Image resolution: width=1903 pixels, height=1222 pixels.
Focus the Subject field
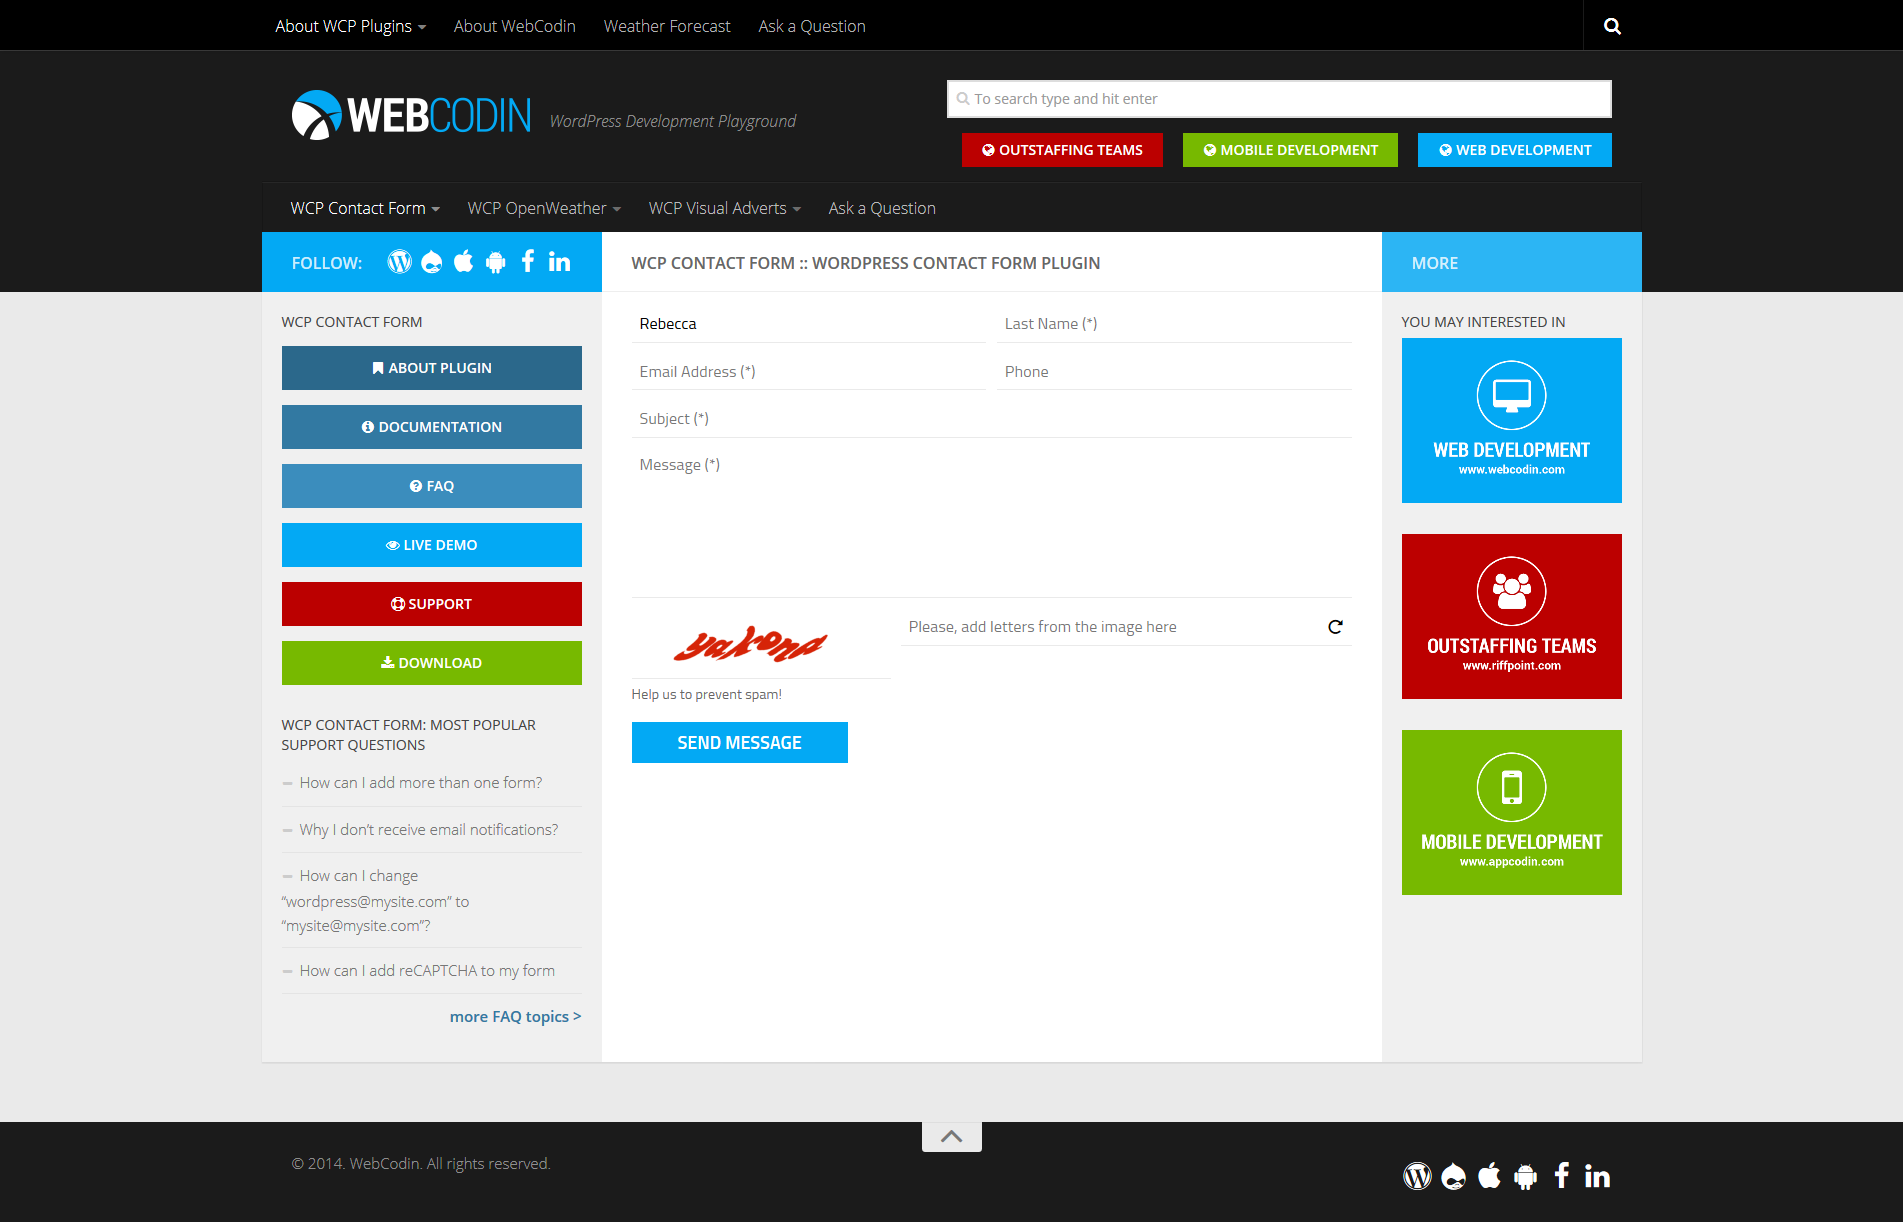(x=992, y=419)
